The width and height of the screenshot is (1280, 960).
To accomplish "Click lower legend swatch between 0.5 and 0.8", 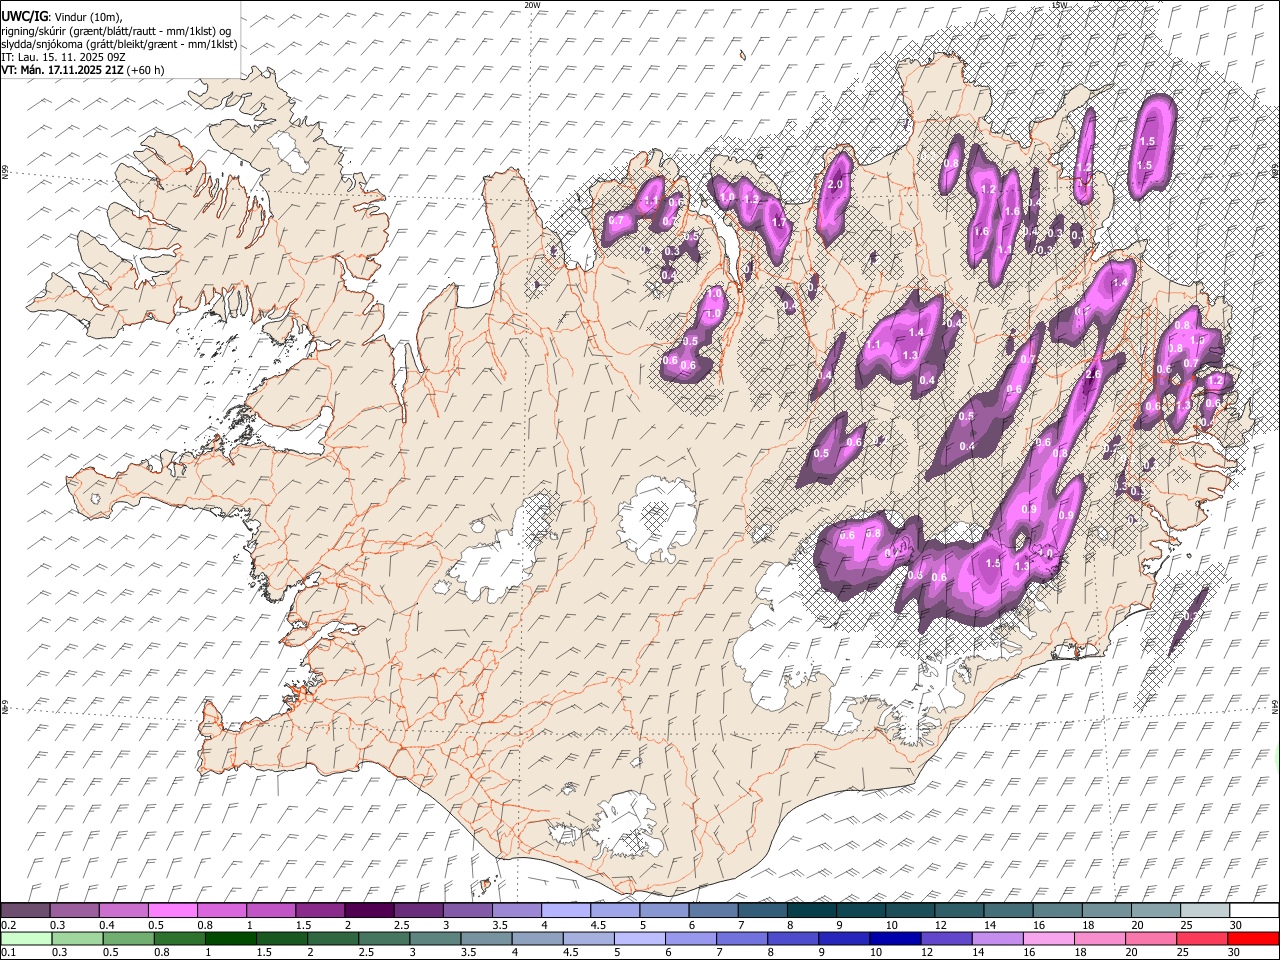I will pyautogui.click(x=128, y=938).
